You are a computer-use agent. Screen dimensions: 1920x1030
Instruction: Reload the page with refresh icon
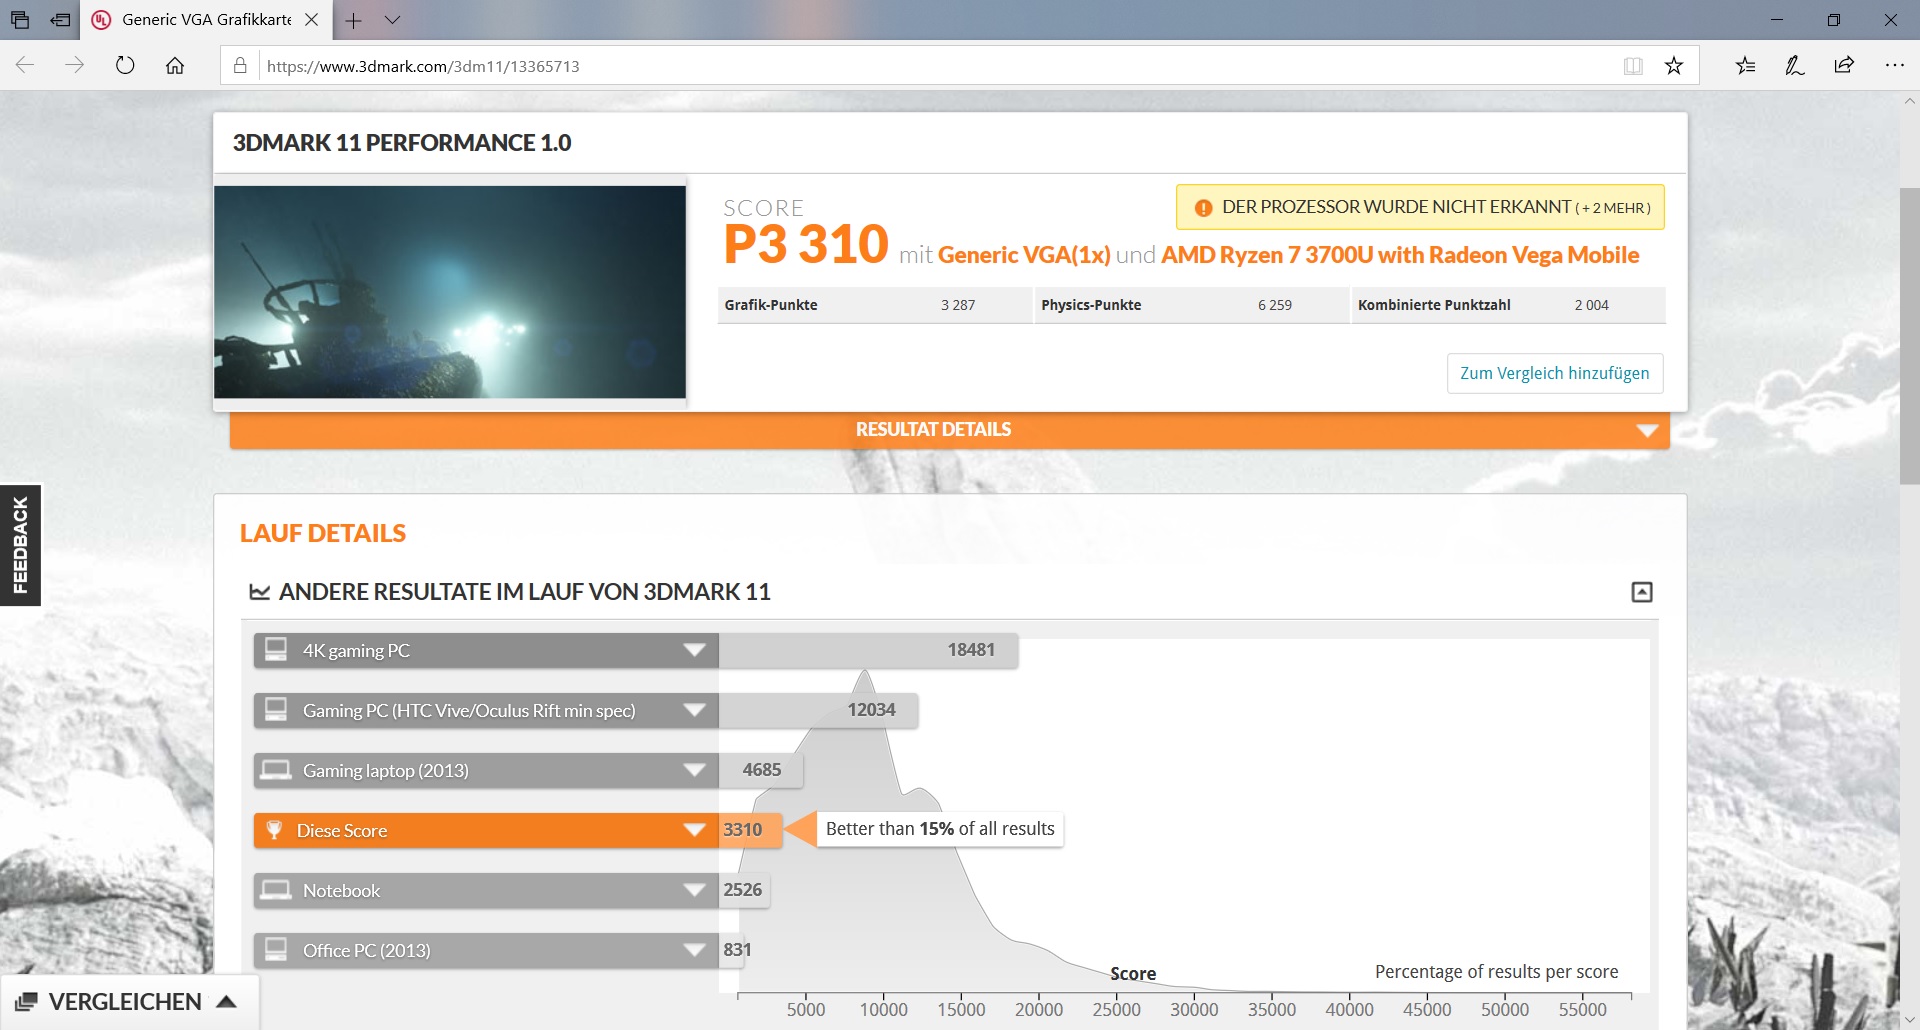click(125, 66)
